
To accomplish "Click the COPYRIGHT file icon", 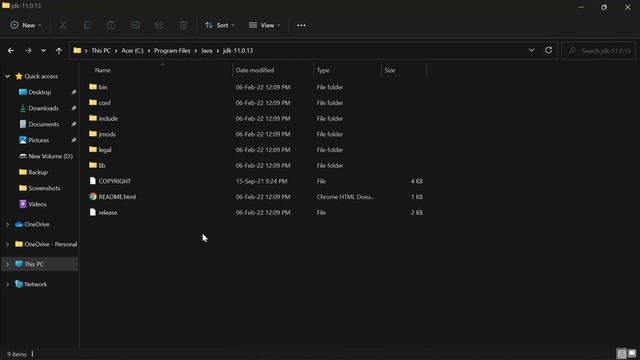I will point(93,181).
